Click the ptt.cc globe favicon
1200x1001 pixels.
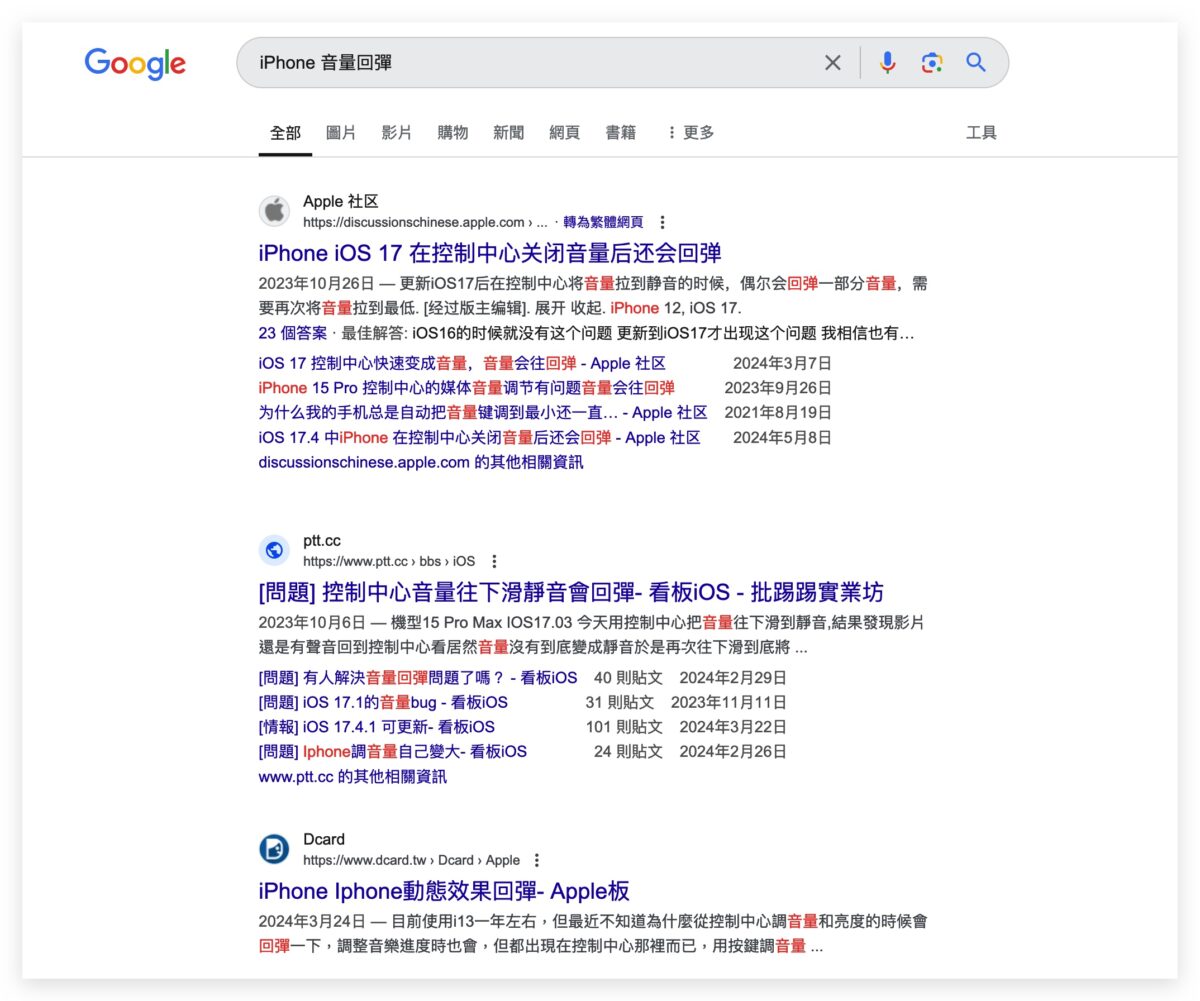[x=274, y=550]
